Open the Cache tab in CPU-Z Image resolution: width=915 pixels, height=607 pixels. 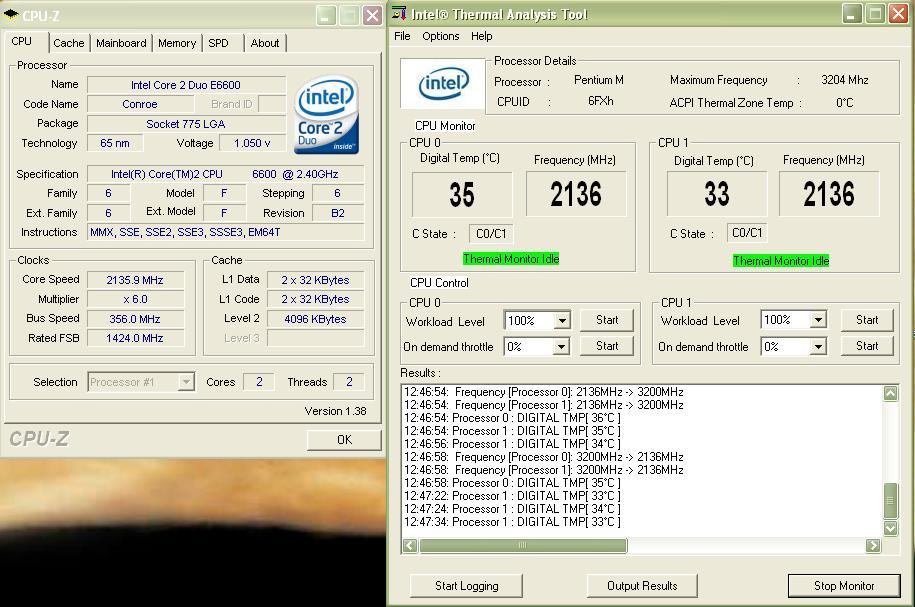pos(68,43)
